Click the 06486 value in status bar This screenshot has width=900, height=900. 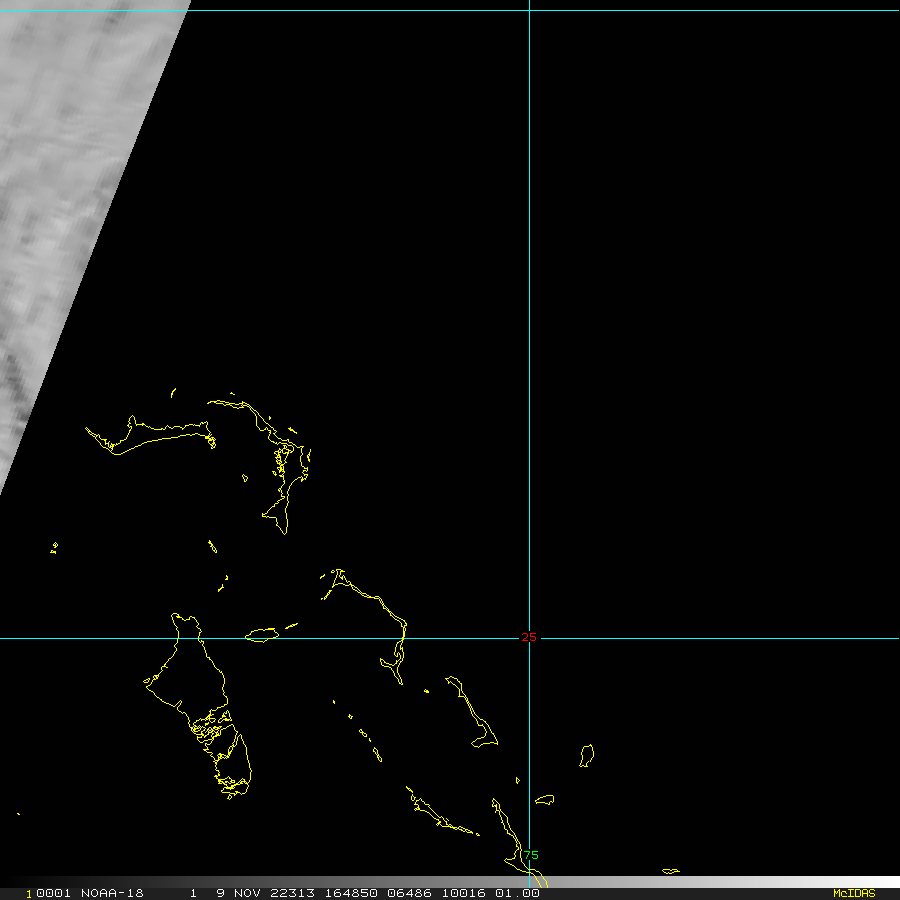click(408, 893)
